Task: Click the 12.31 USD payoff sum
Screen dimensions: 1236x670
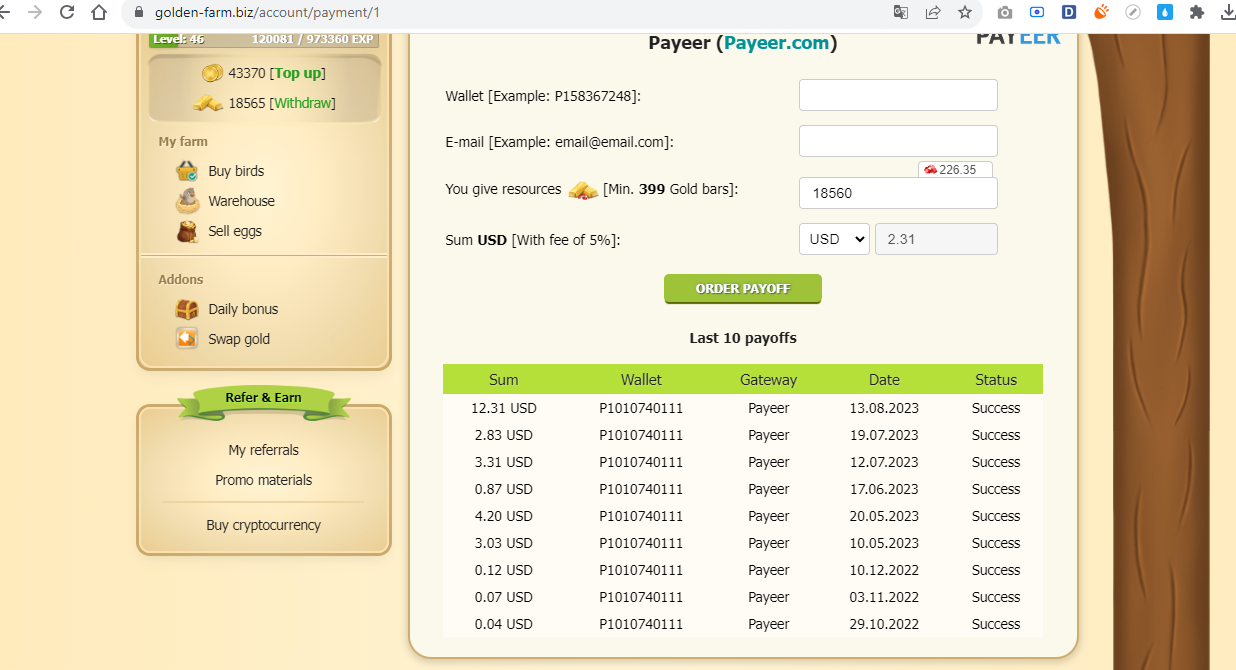Action: 504,408
